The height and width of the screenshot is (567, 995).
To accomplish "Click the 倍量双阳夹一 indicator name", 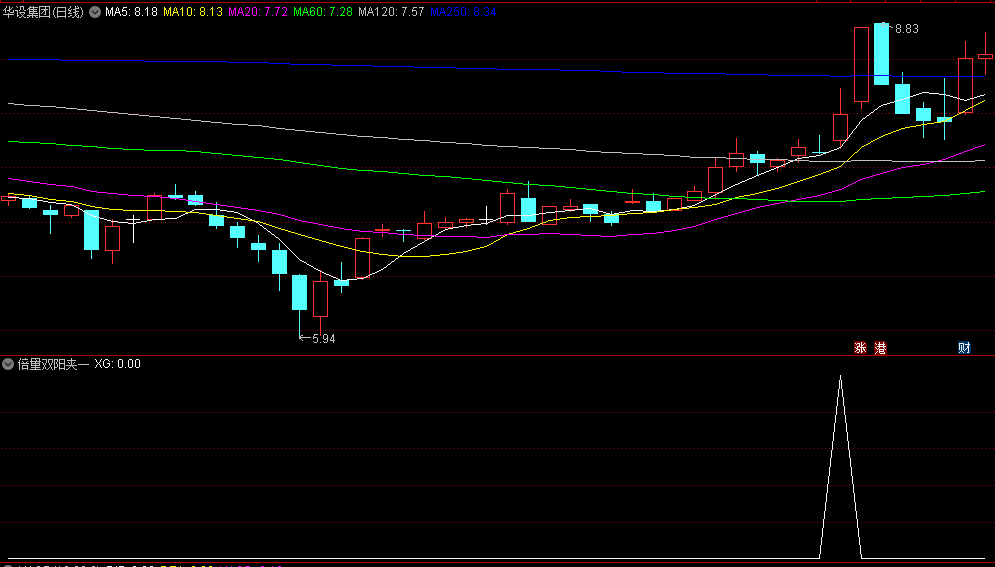I will pos(53,364).
